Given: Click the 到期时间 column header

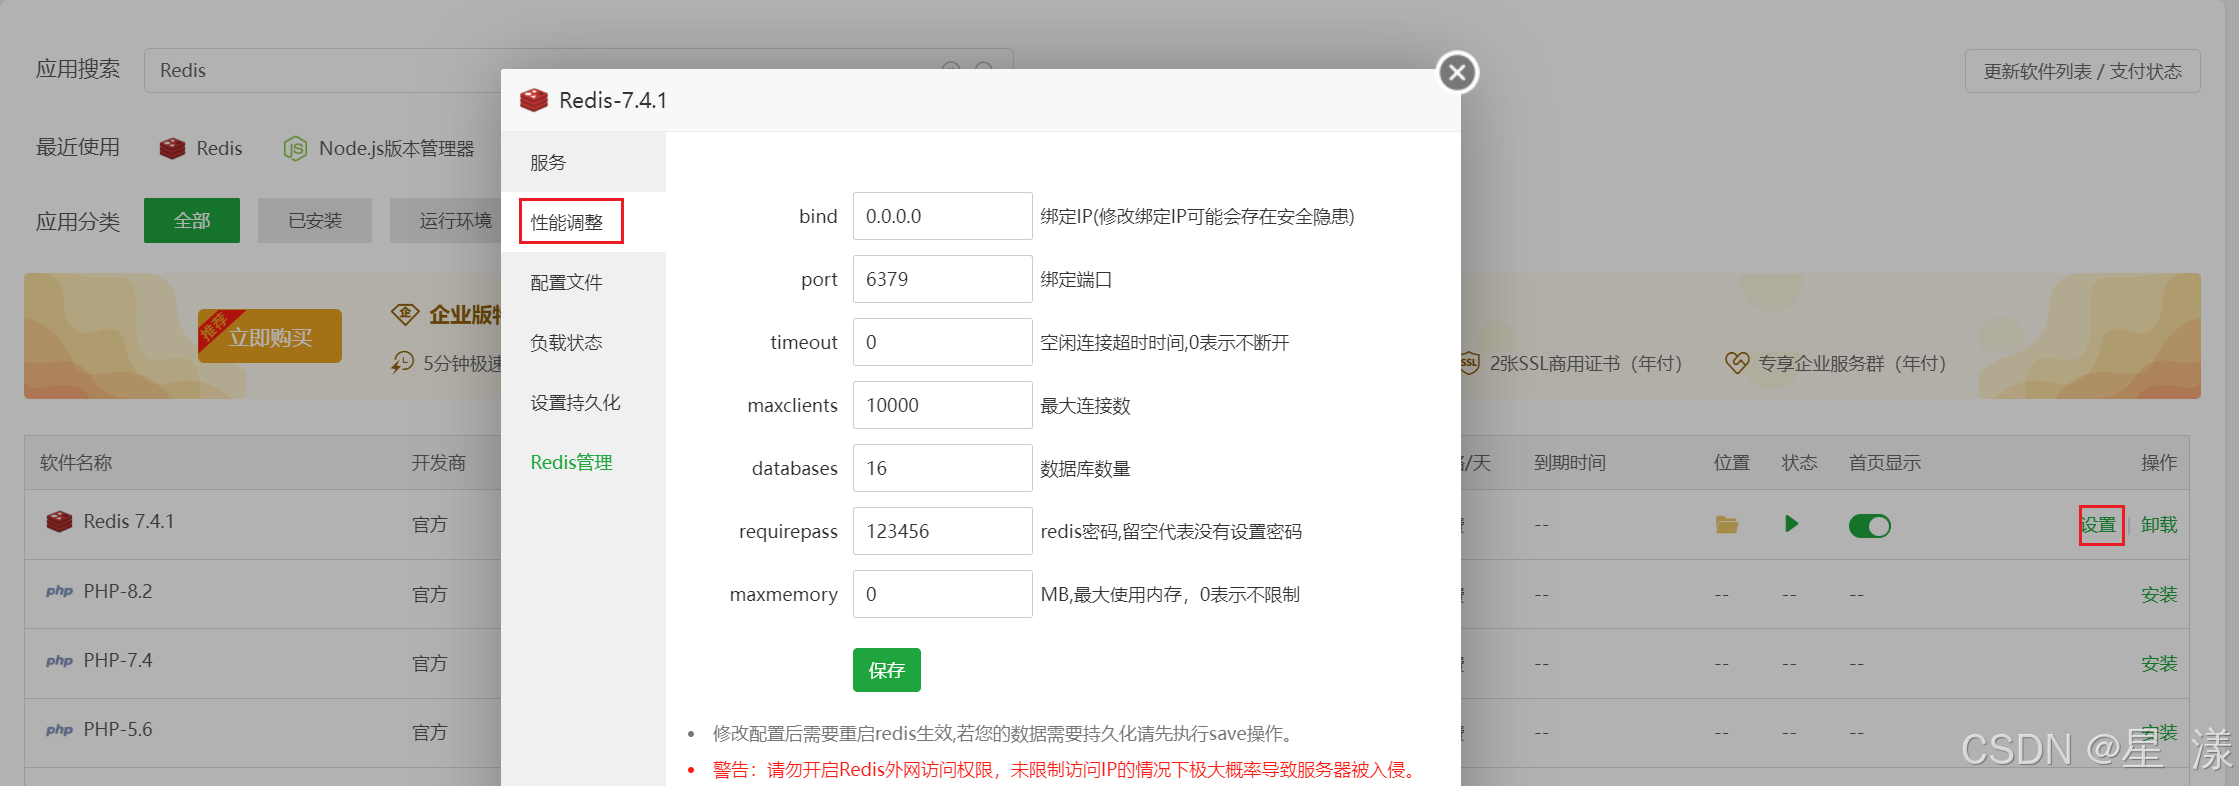Looking at the screenshot, I should pos(1570,463).
